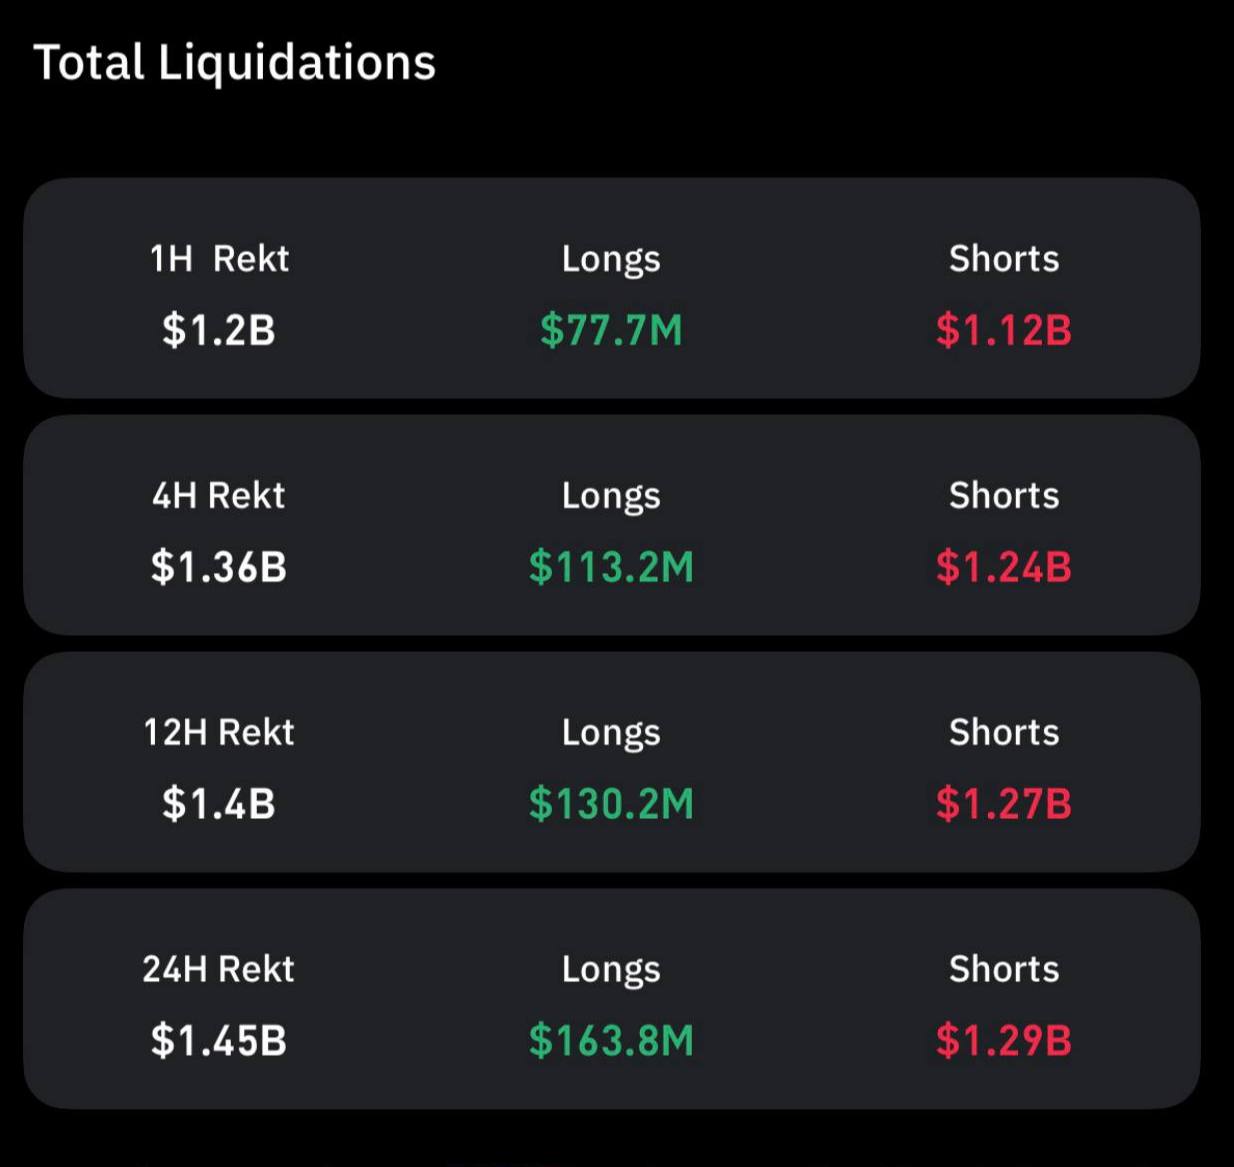Click the Longs label in 1H card
This screenshot has height=1167, width=1234.
611,261
